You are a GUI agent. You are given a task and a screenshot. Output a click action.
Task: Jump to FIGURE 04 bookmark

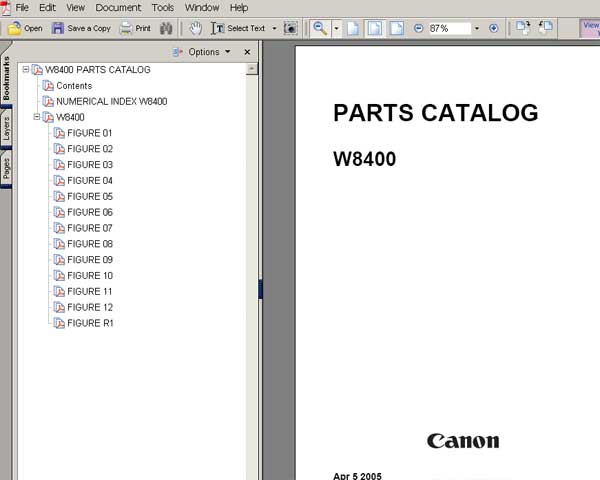tap(90, 180)
